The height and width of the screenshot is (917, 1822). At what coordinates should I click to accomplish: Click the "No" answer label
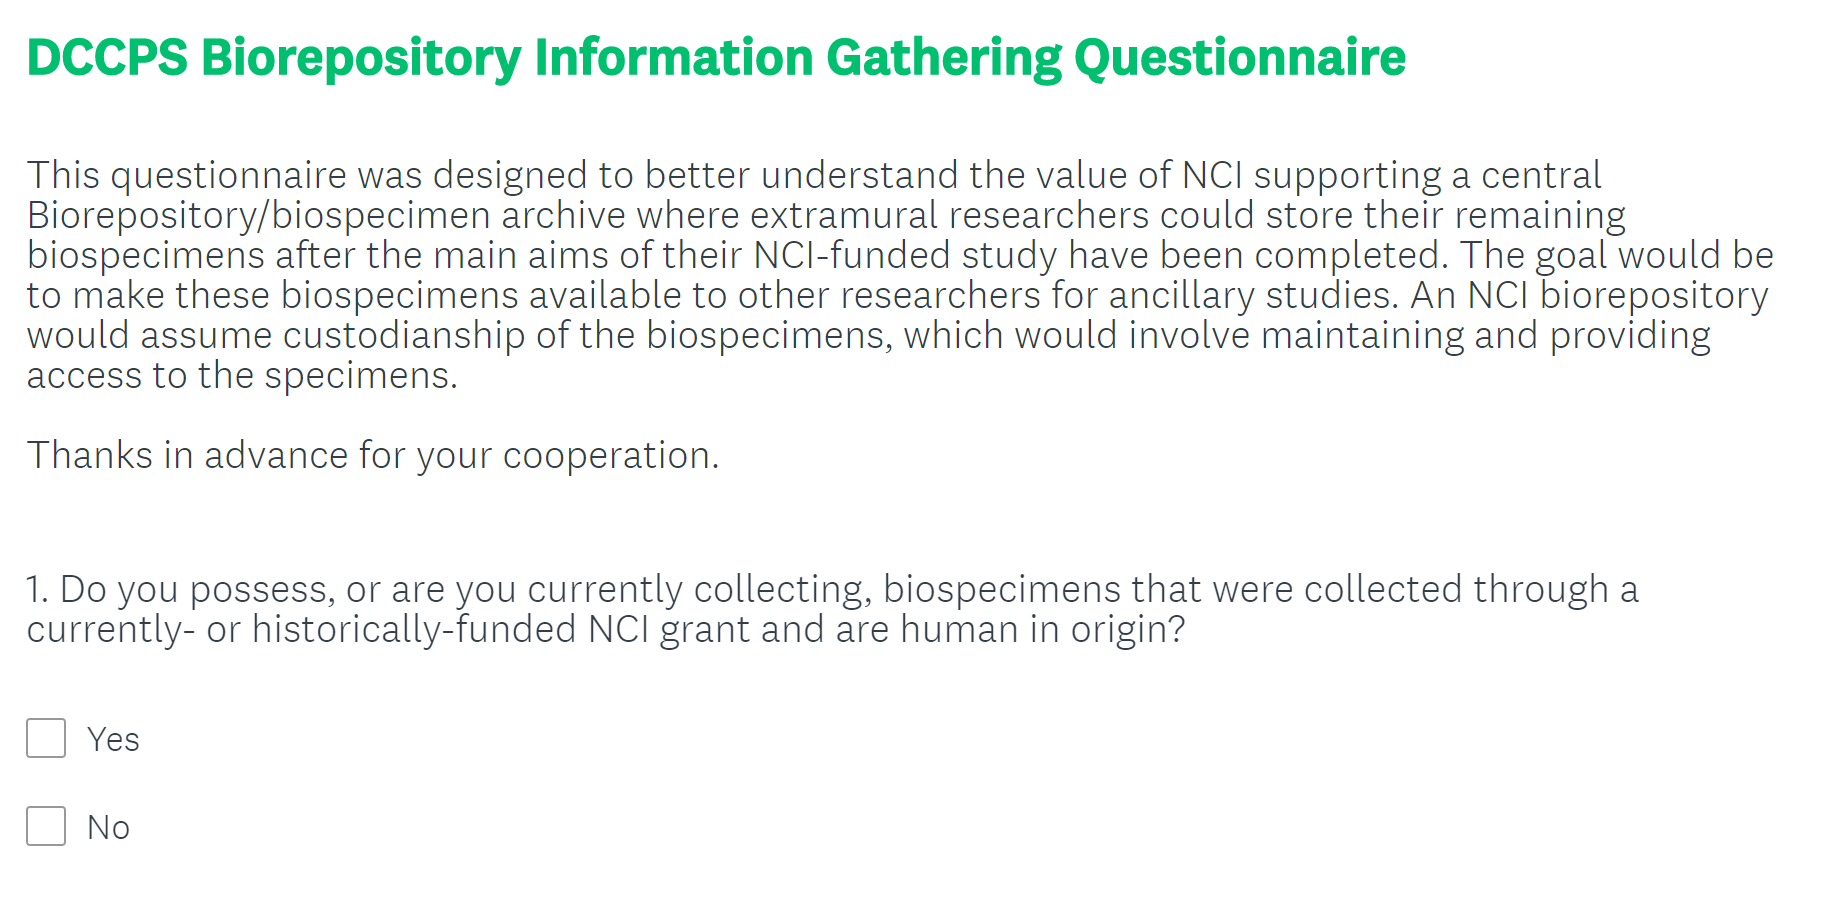[108, 828]
